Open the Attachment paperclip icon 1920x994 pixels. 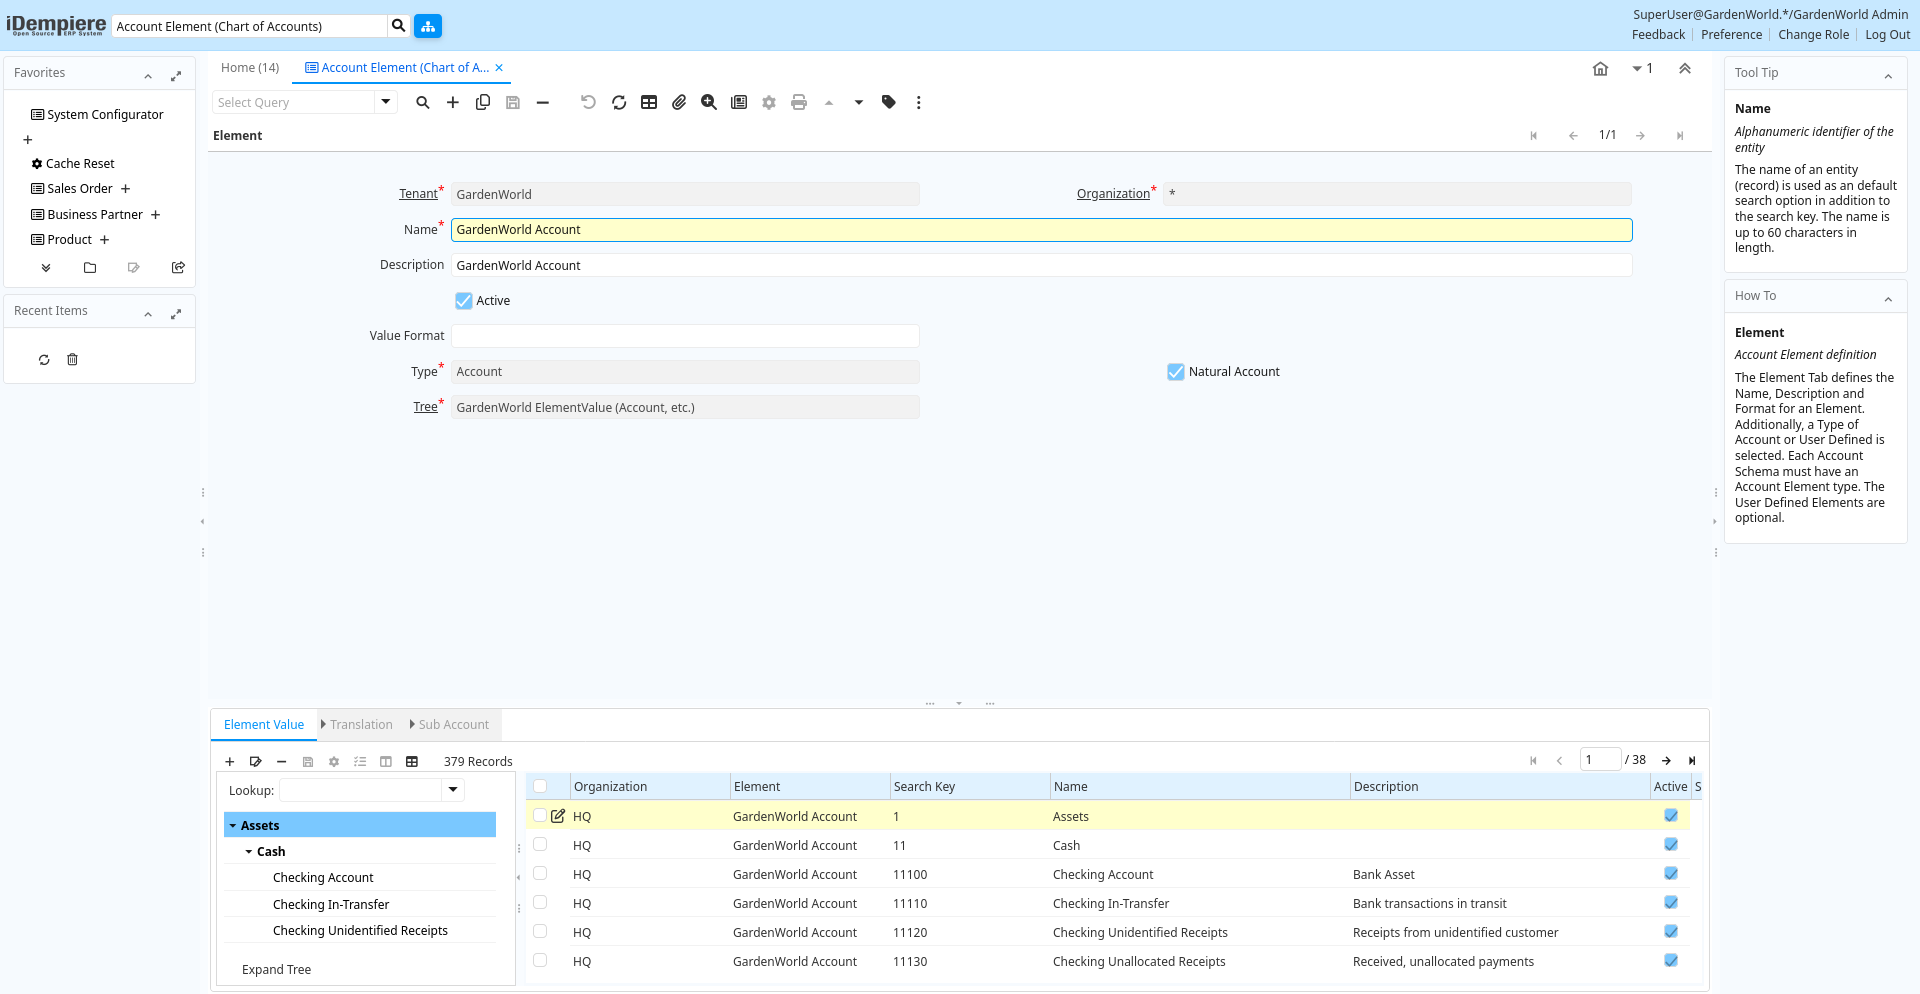pos(679,102)
